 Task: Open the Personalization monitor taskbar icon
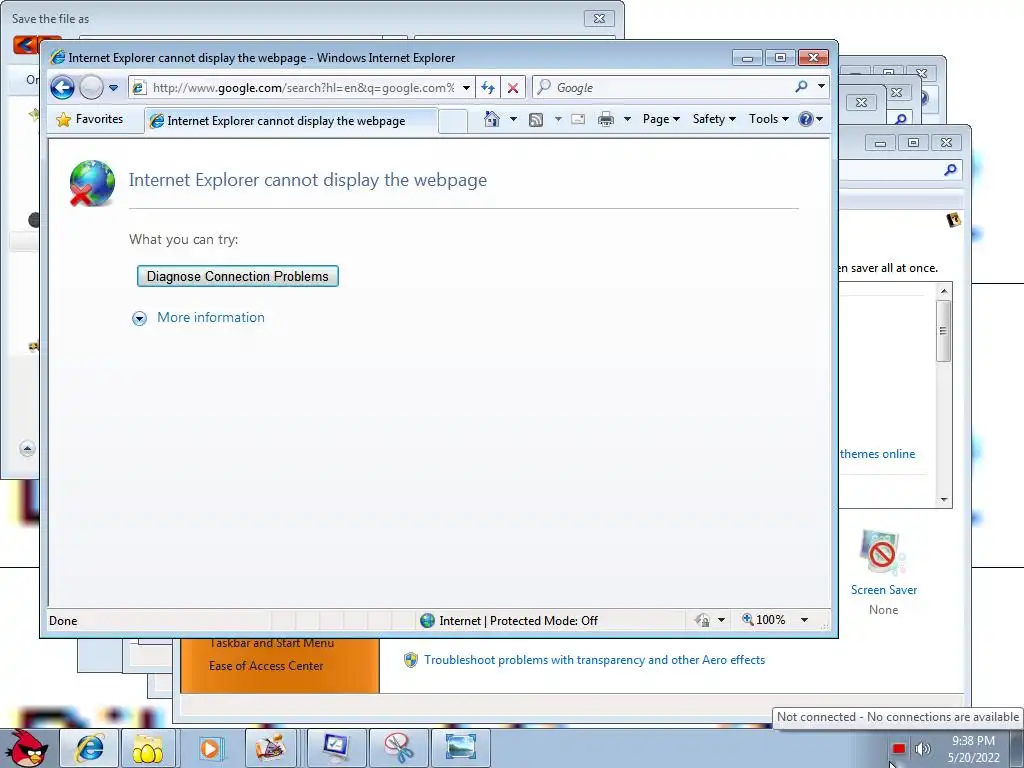(336, 748)
